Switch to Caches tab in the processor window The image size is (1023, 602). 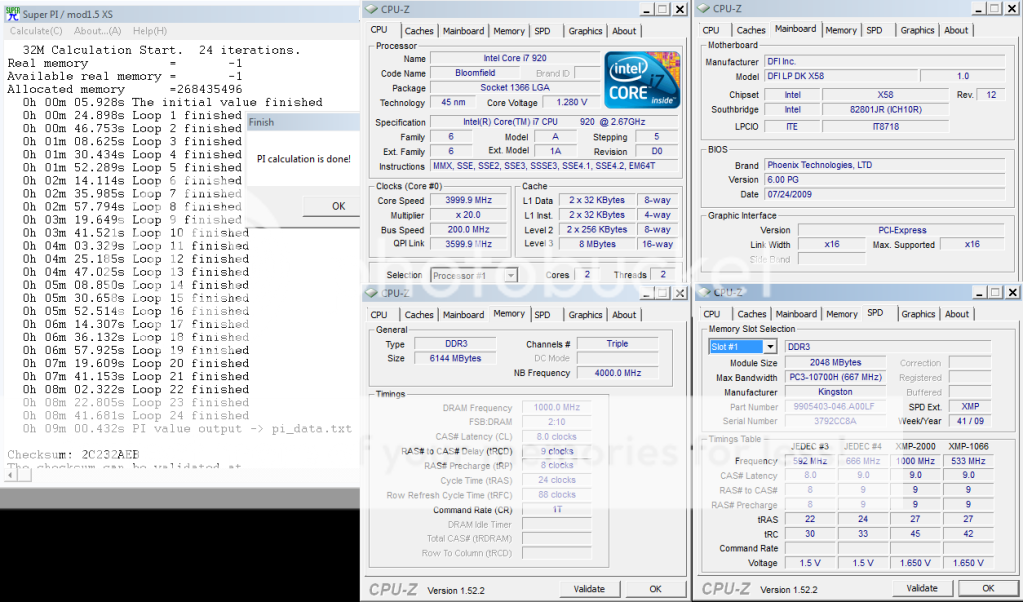[419, 31]
